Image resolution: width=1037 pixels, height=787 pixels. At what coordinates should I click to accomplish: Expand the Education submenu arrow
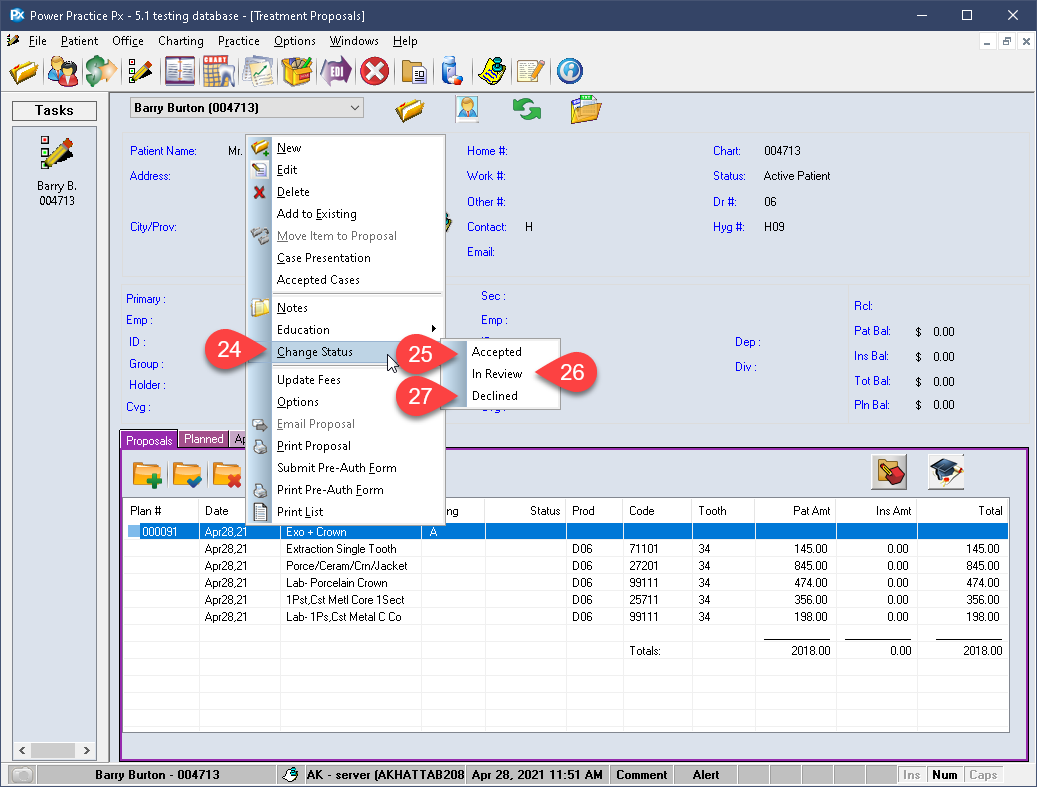(x=434, y=329)
